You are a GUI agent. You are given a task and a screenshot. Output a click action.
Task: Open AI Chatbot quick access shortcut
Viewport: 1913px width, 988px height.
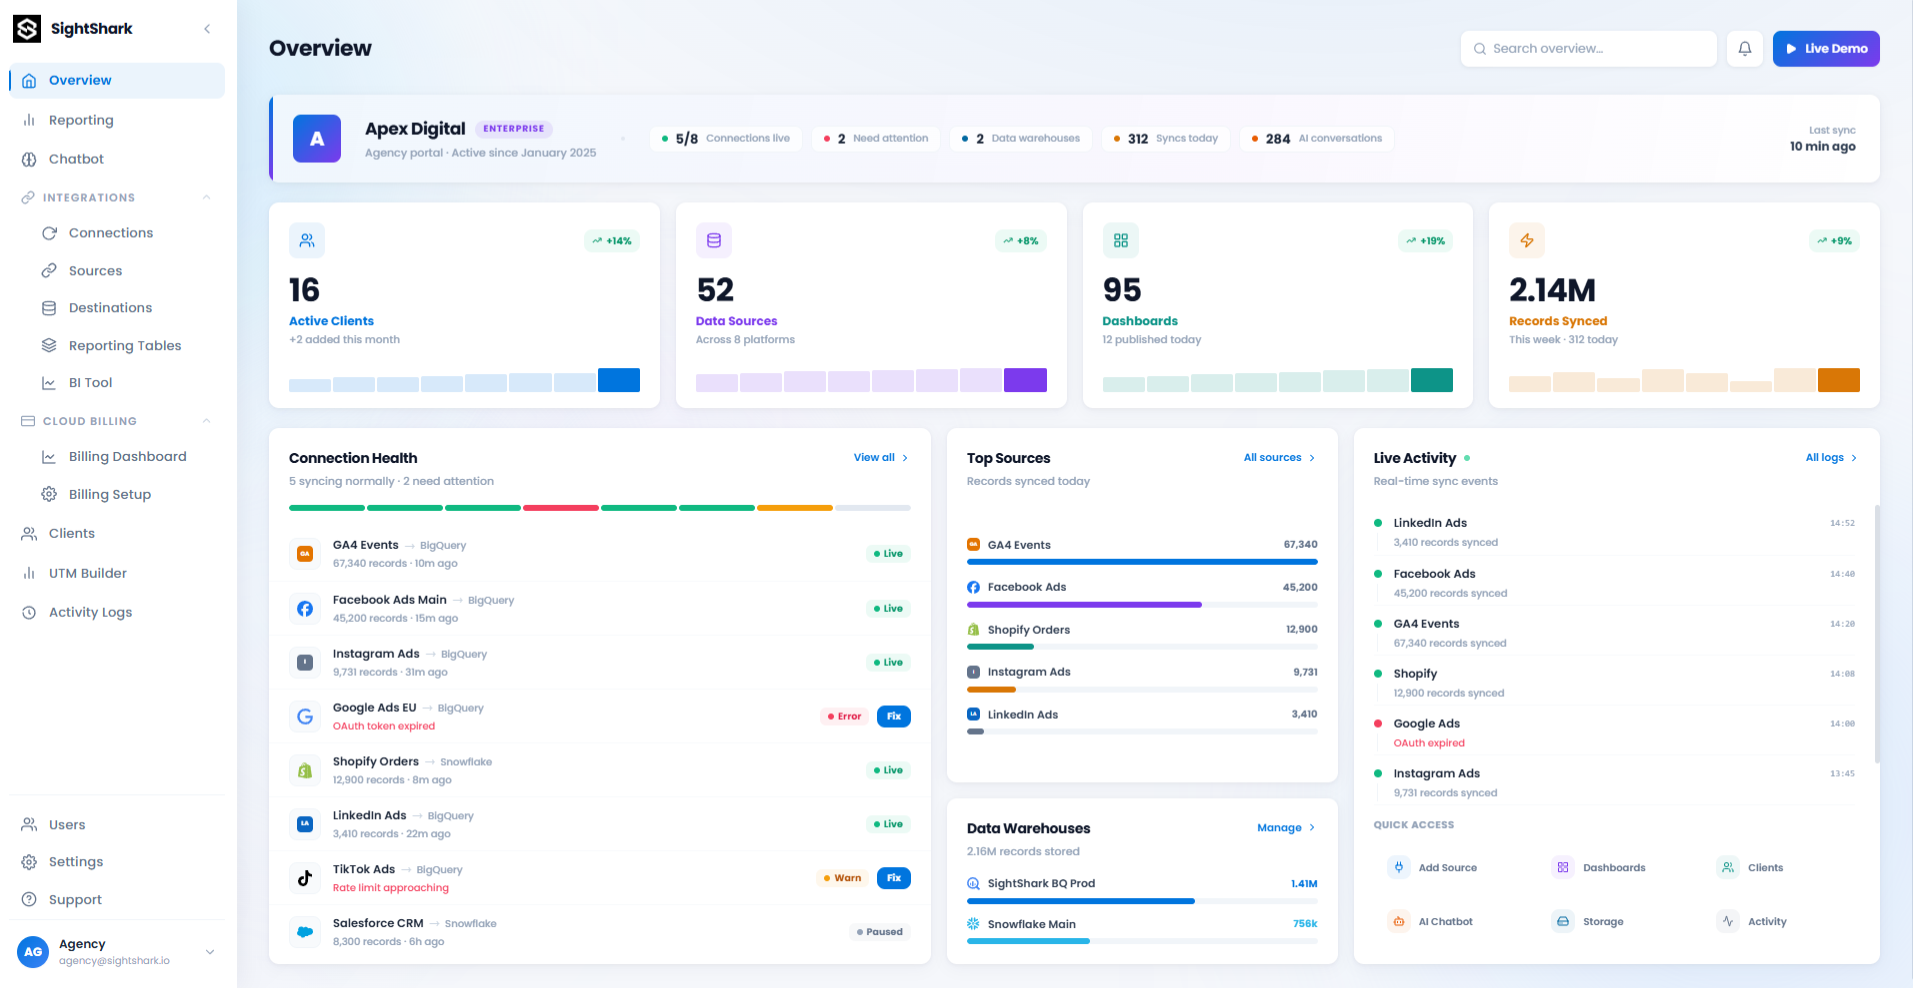(x=1433, y=922)
